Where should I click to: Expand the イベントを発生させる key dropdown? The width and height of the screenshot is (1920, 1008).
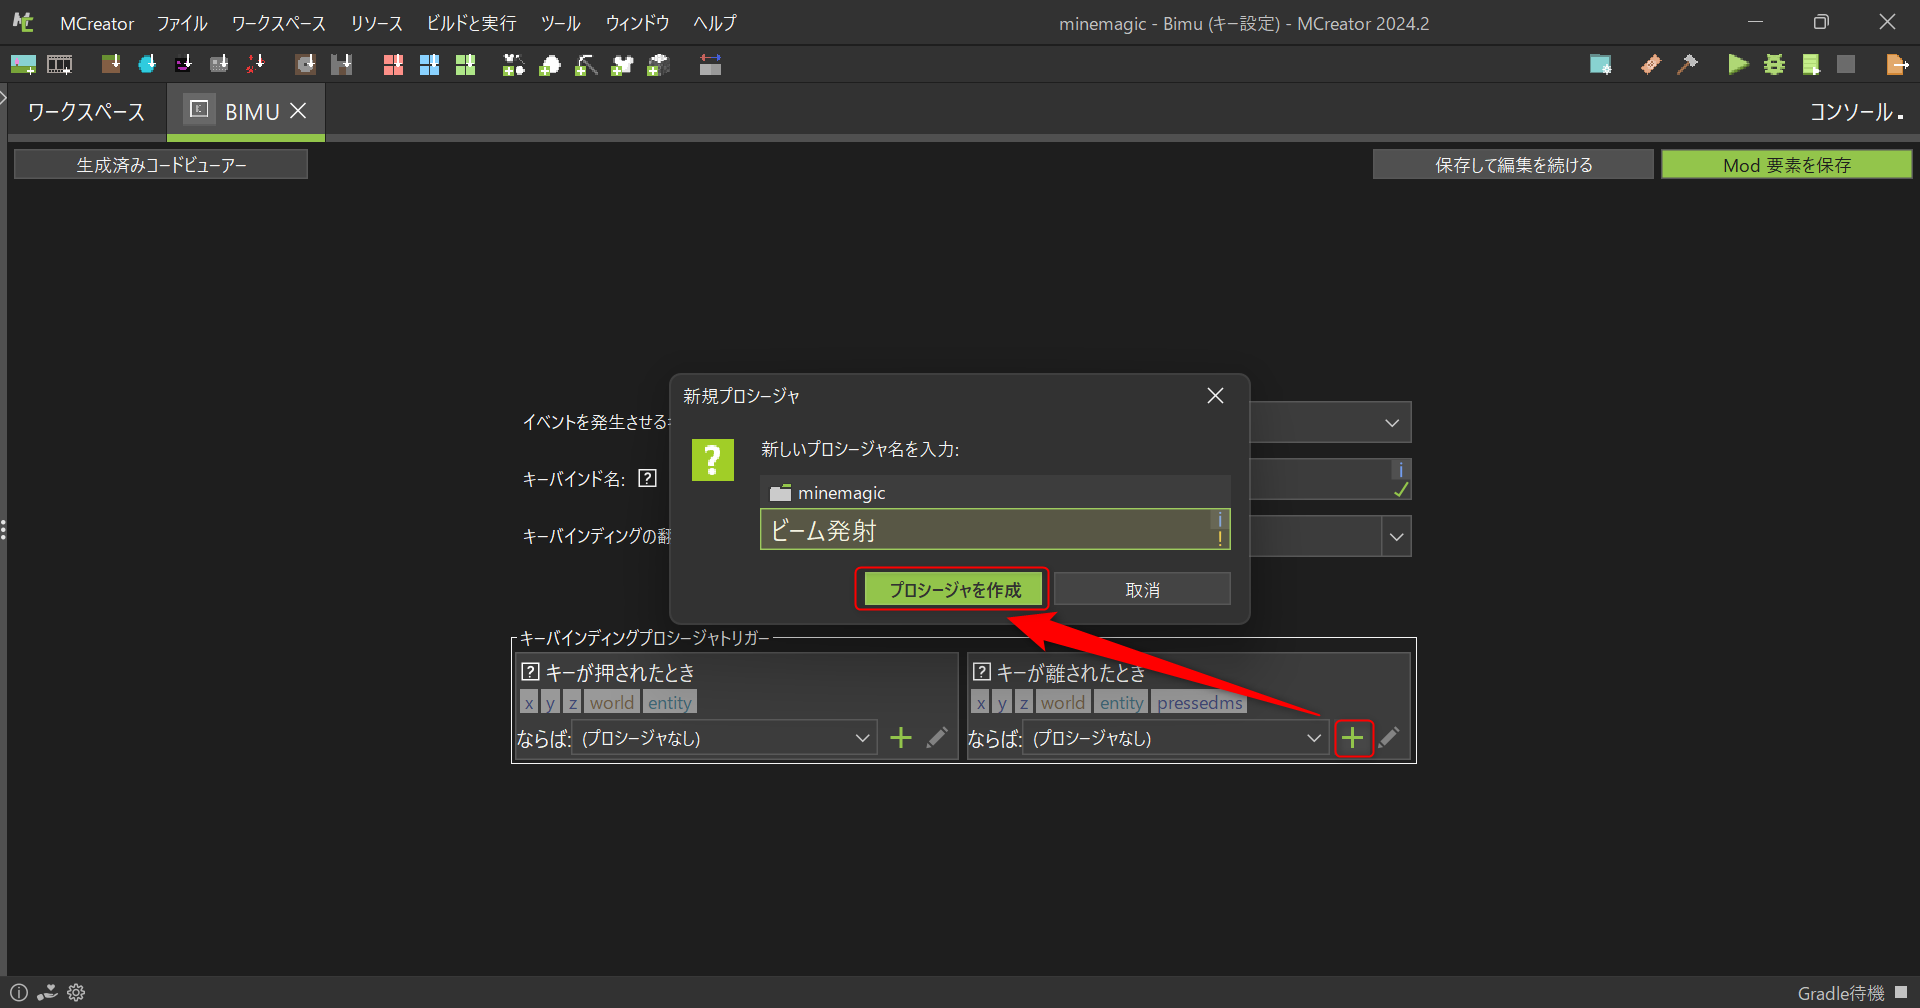1391,423
